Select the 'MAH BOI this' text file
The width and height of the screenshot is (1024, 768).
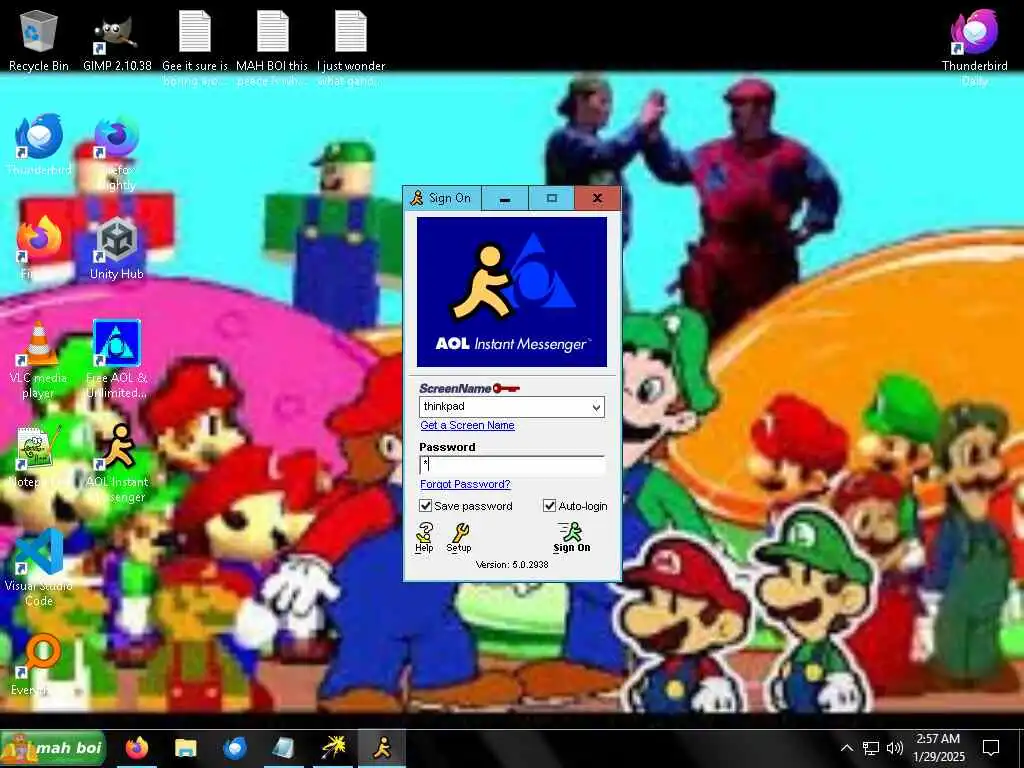[272, 46]
